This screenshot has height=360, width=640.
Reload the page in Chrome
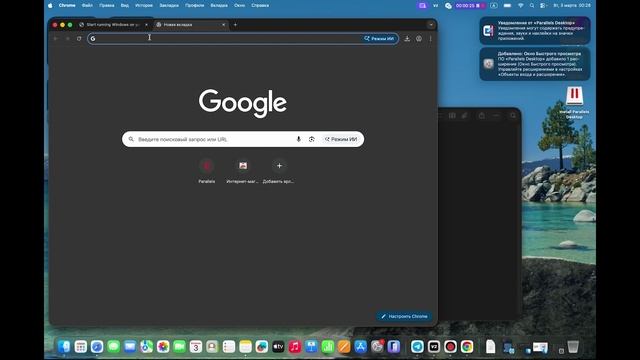point(79,38)
